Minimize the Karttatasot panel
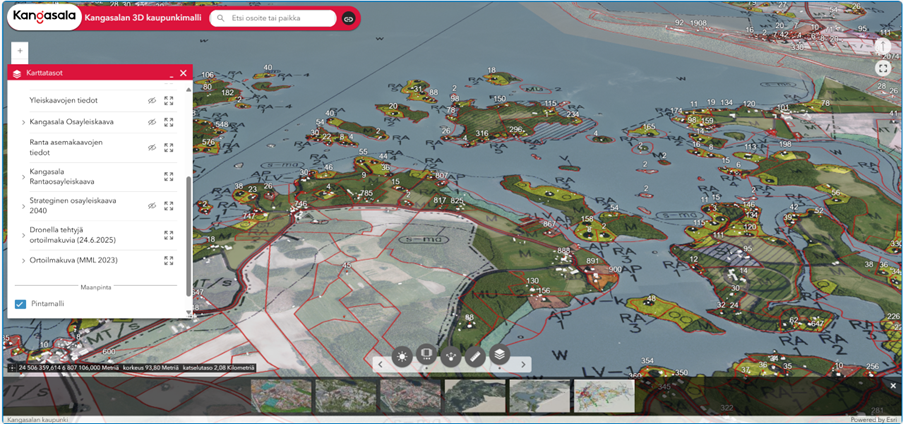This screenshot has width=903, height=424. (x=170, y=74)
